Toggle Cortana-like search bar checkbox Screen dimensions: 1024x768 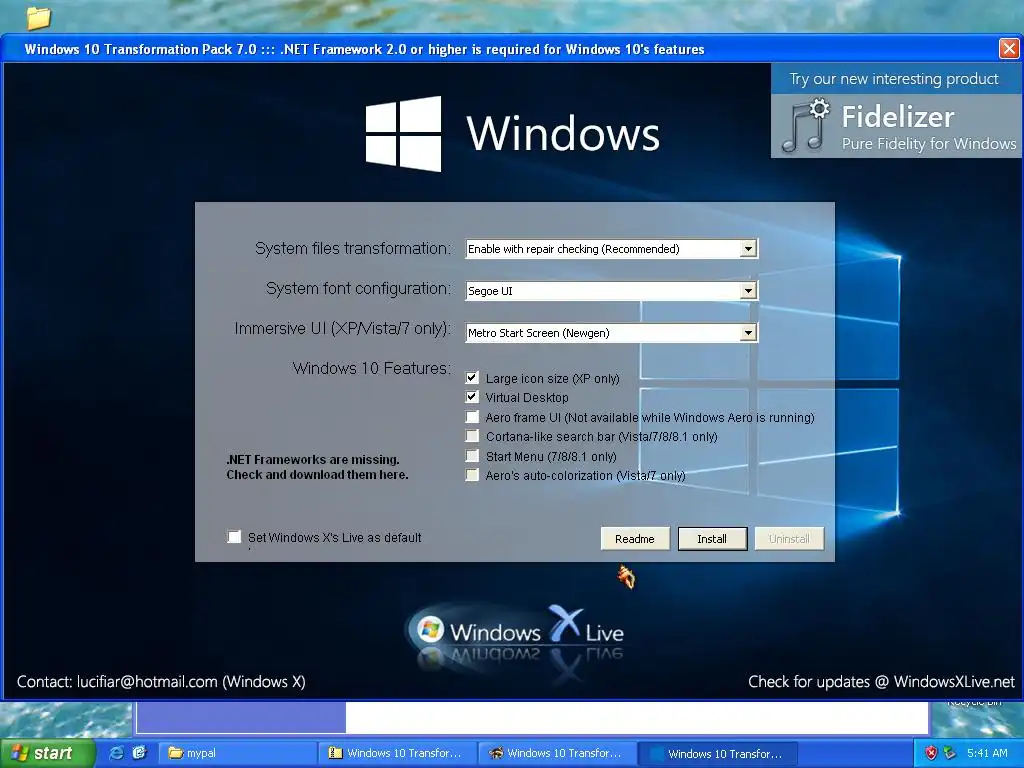point(472,436)
